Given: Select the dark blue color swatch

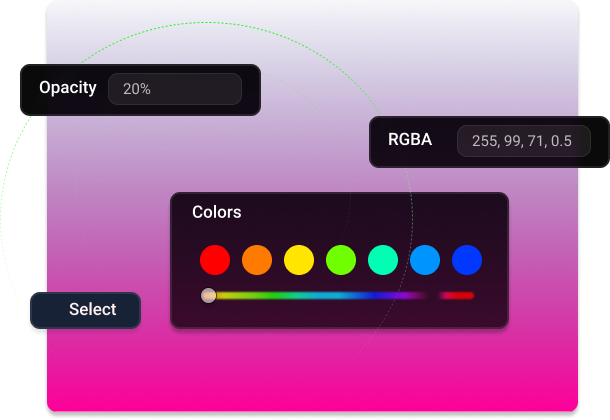Looking at the screenshot, I should point(467,260).
